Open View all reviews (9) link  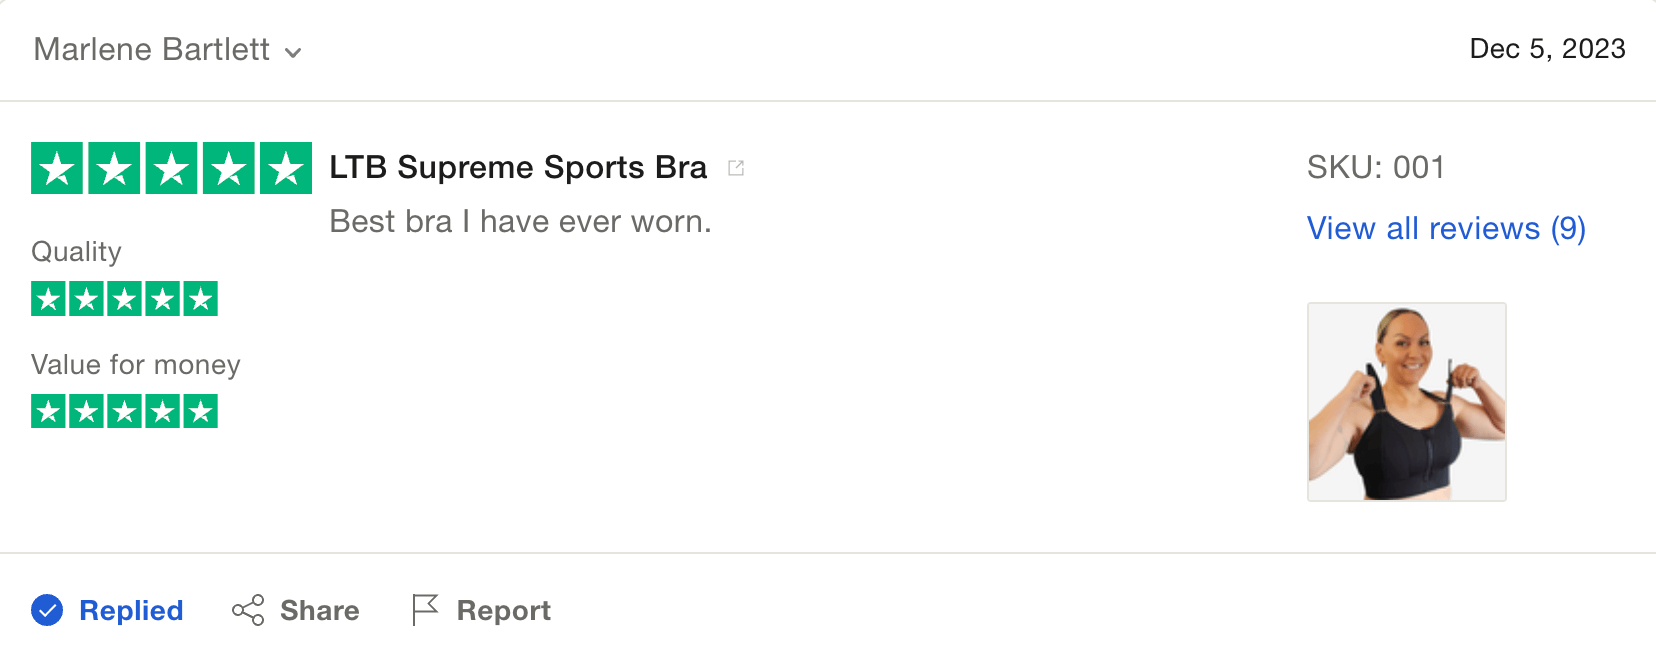click(1446, 229)
